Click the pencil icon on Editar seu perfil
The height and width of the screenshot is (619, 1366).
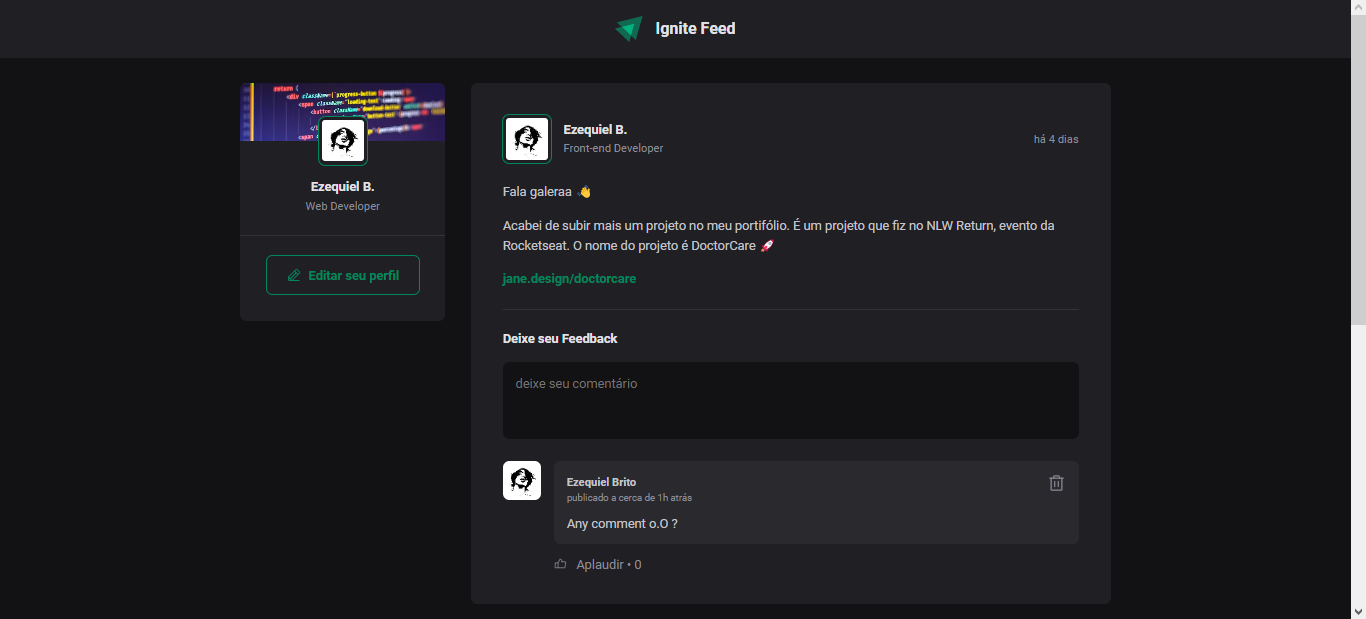coord(296,274)
